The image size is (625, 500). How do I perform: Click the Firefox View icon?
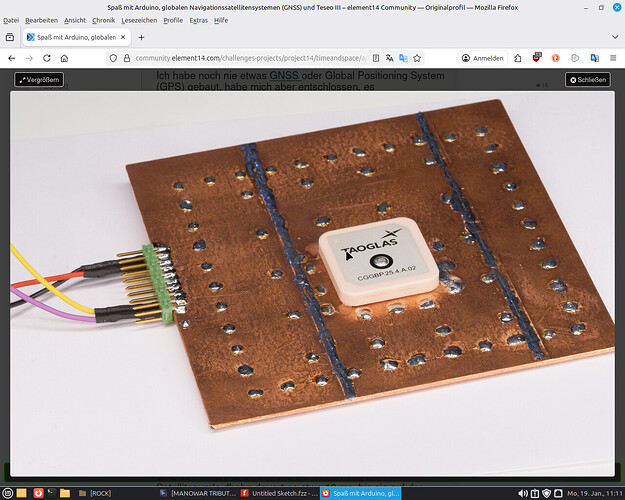(x=10, y=37)
